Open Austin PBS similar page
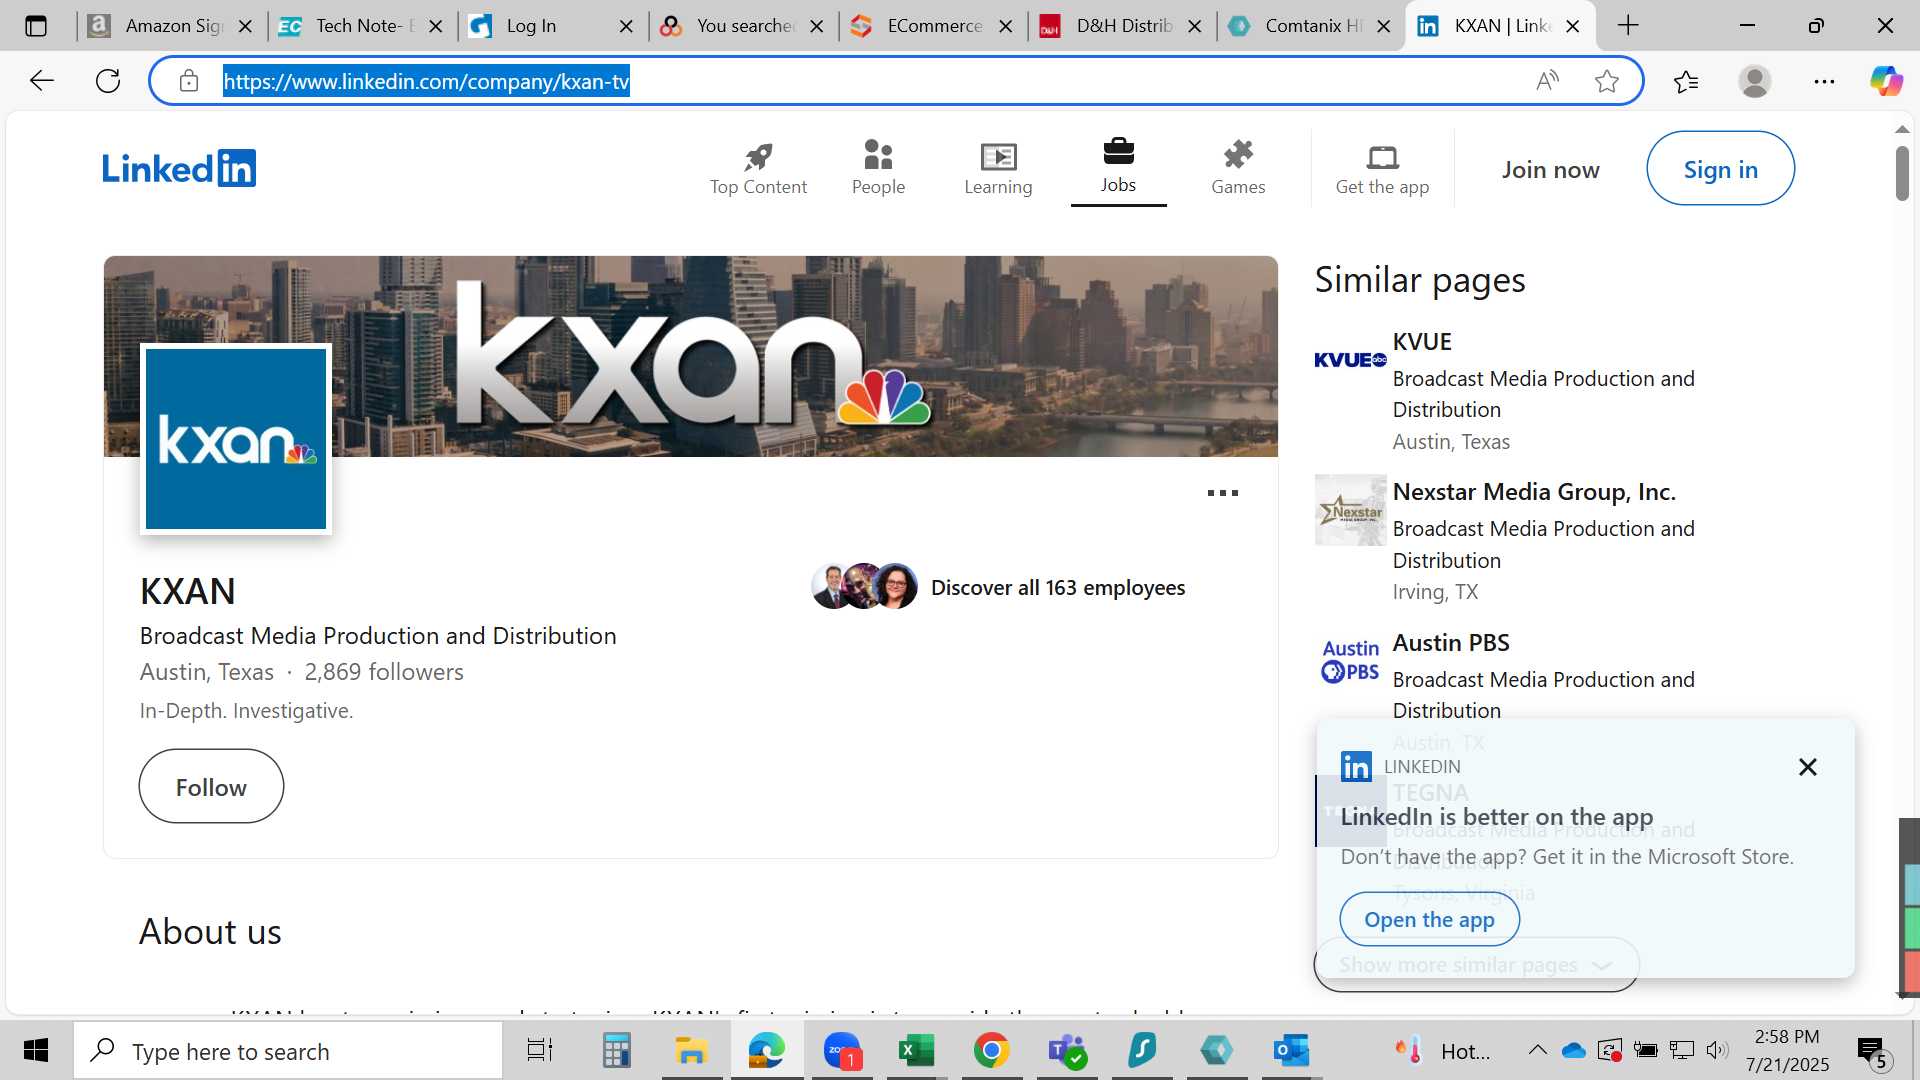This screenshot has width=1920, height=1080. click(x=1451, y=643)
